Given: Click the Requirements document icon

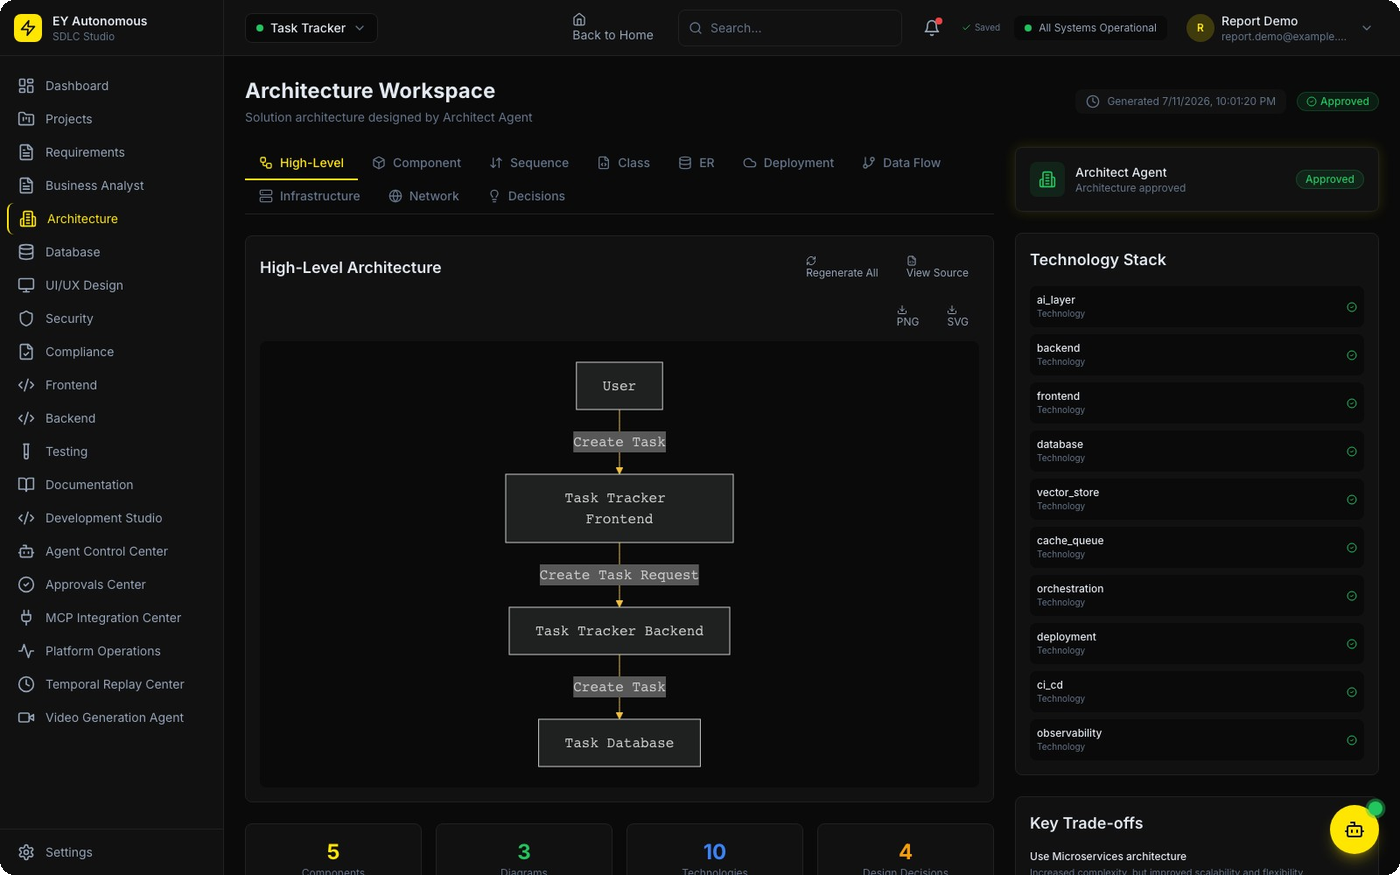Looking at the screenshot, I should pos(26,152).
